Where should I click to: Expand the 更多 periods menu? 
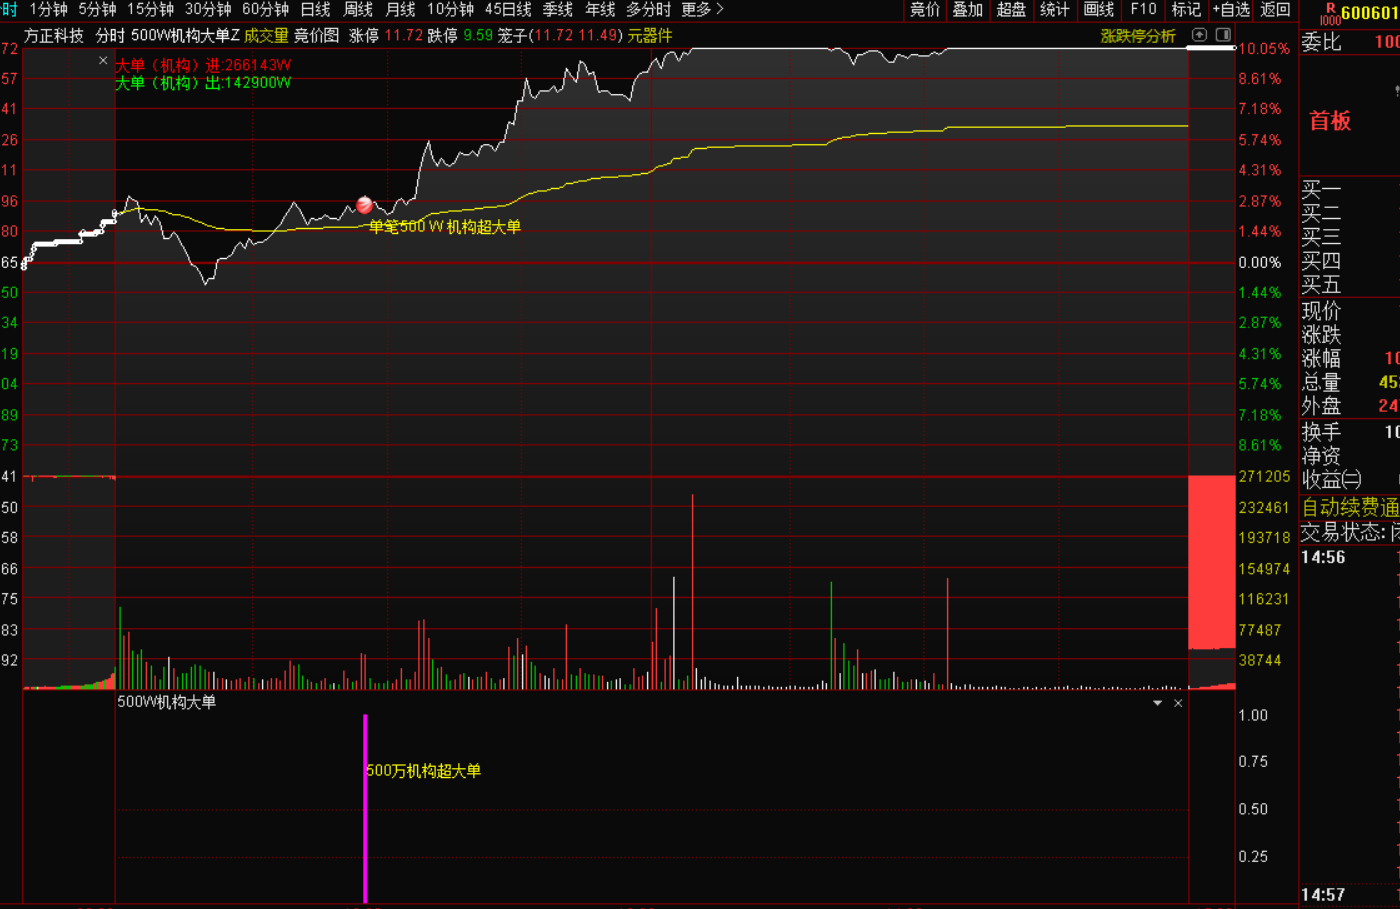click(x=702, y=10)
